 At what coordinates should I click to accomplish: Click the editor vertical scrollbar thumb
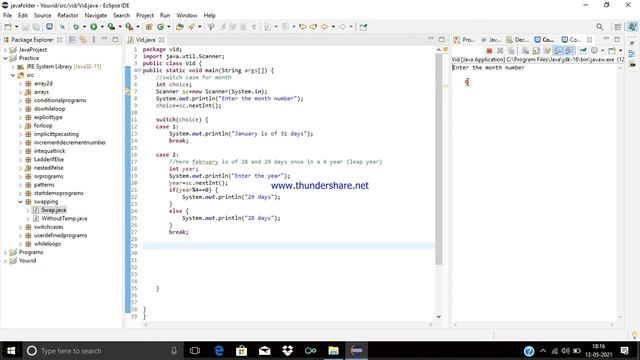click(439, 159)
